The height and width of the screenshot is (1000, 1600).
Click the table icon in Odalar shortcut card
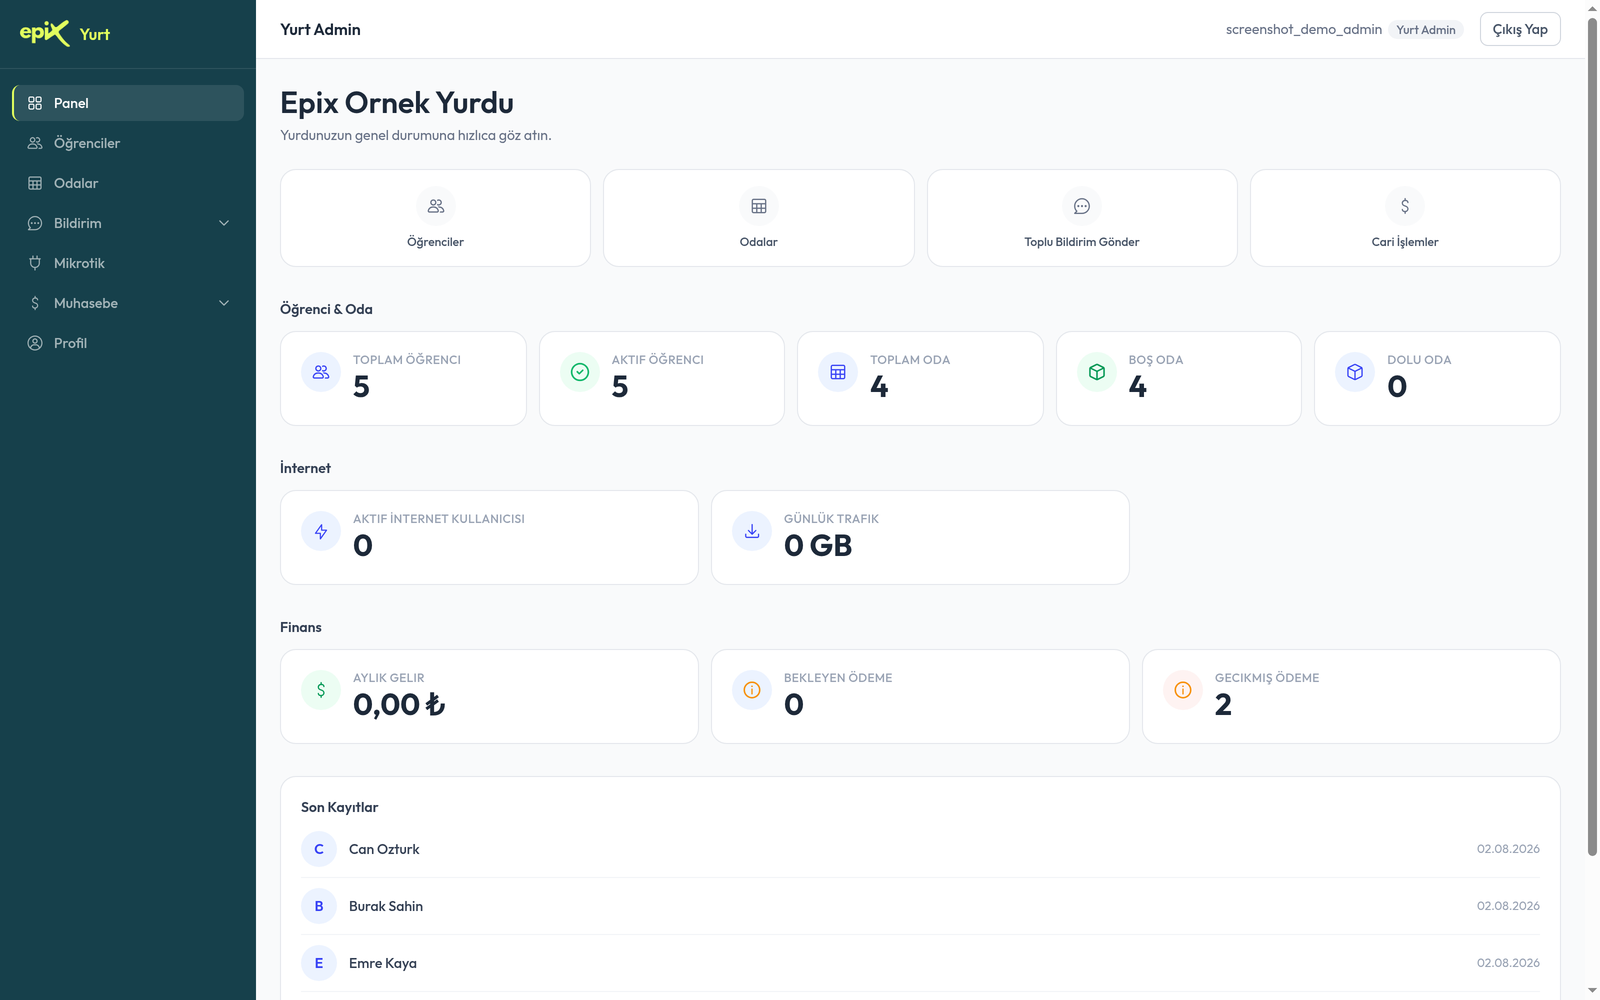pyautogui.click(x=759, y=206)
